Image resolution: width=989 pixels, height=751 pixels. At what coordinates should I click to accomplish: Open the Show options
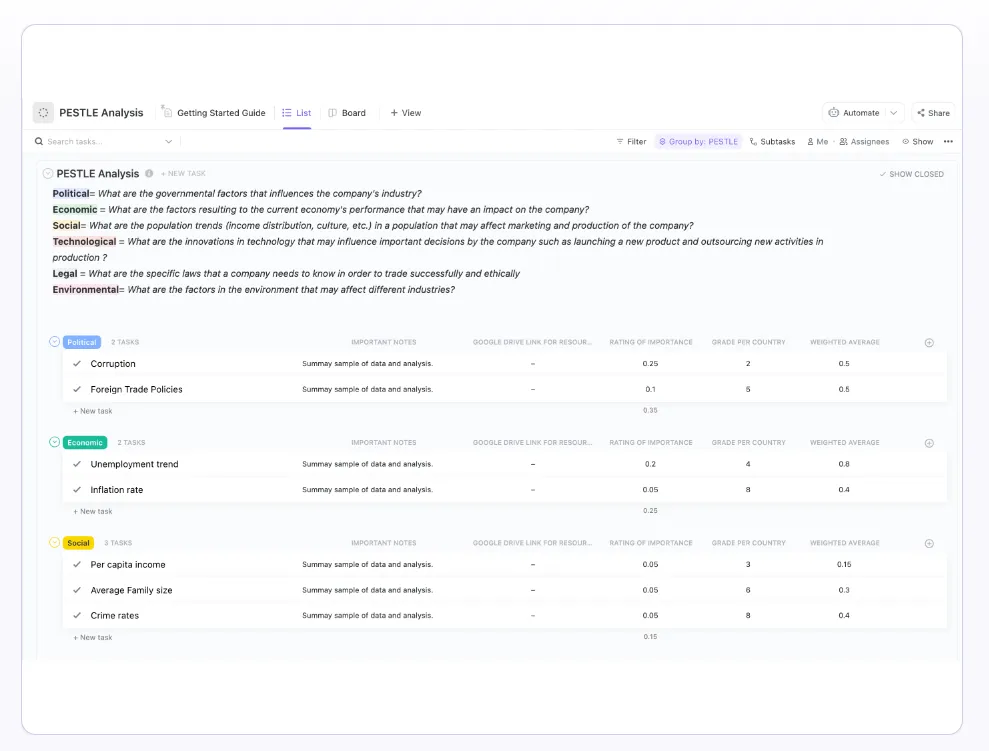click(x=918, y=141)
